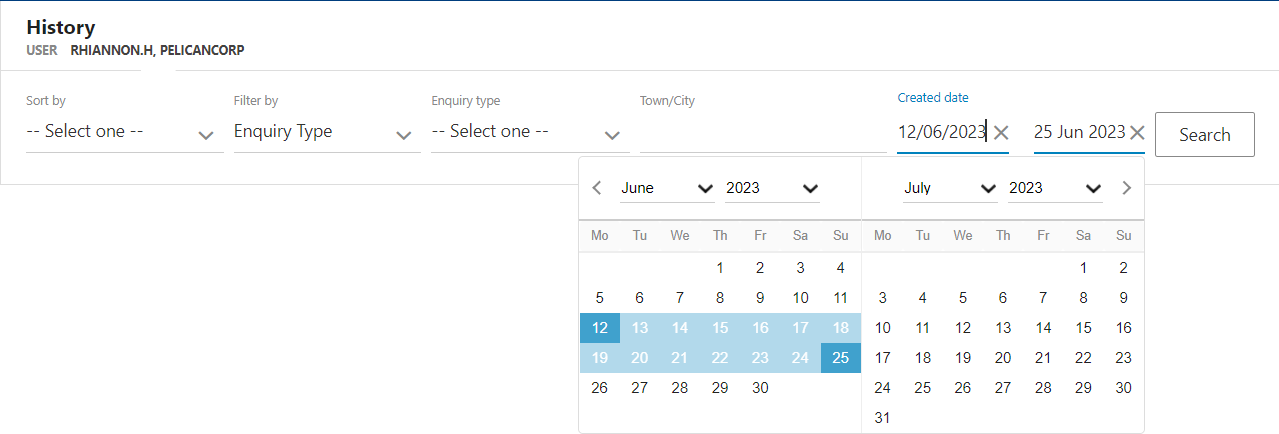Click the Search button

[x=1204, y=135]
